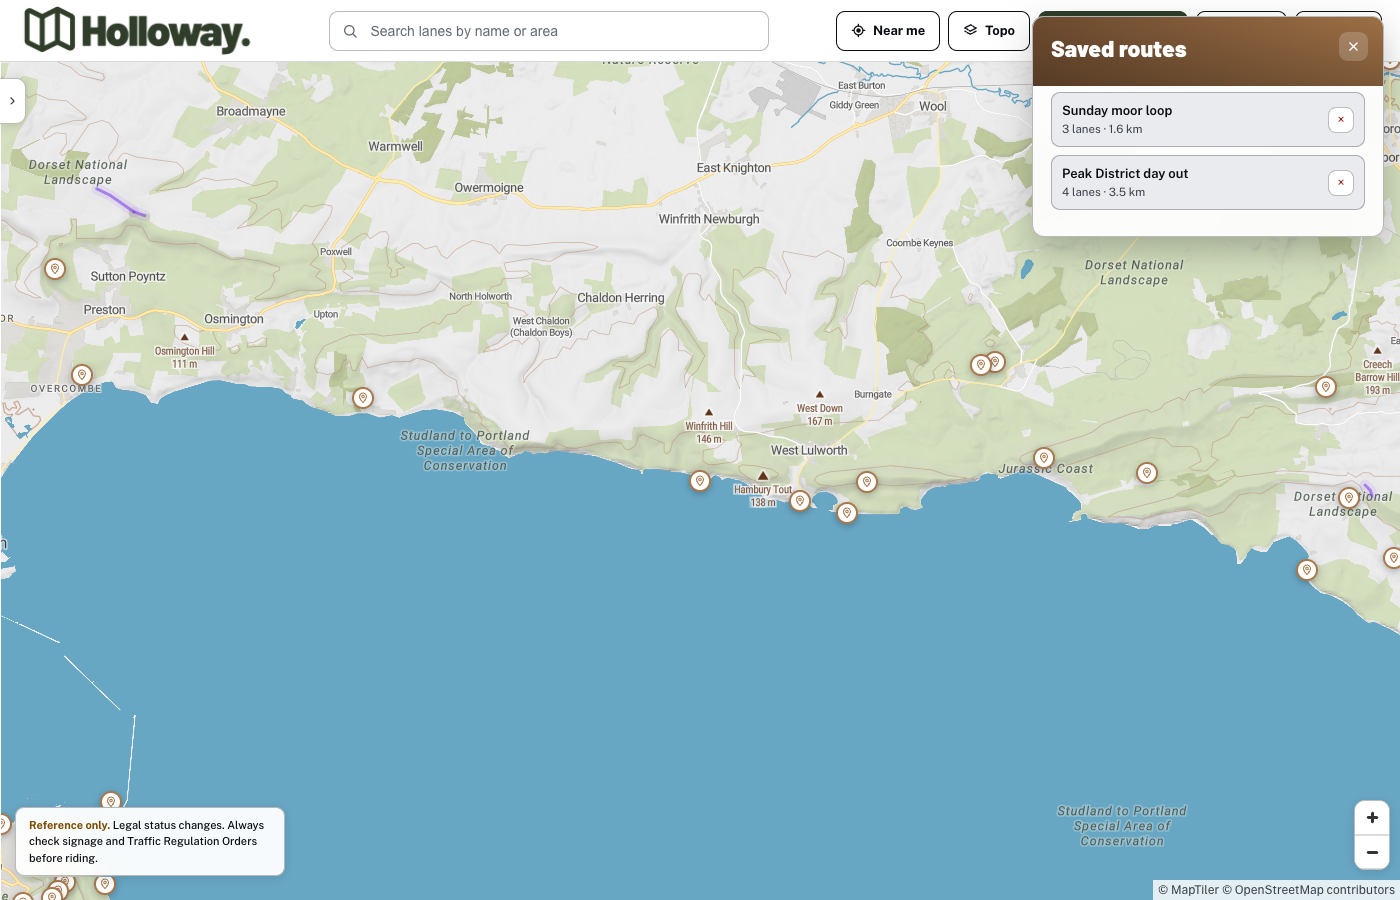Click the Chaldon Herring label
The height and width of the screenshot is (900, 1400).
coord(621,298)
